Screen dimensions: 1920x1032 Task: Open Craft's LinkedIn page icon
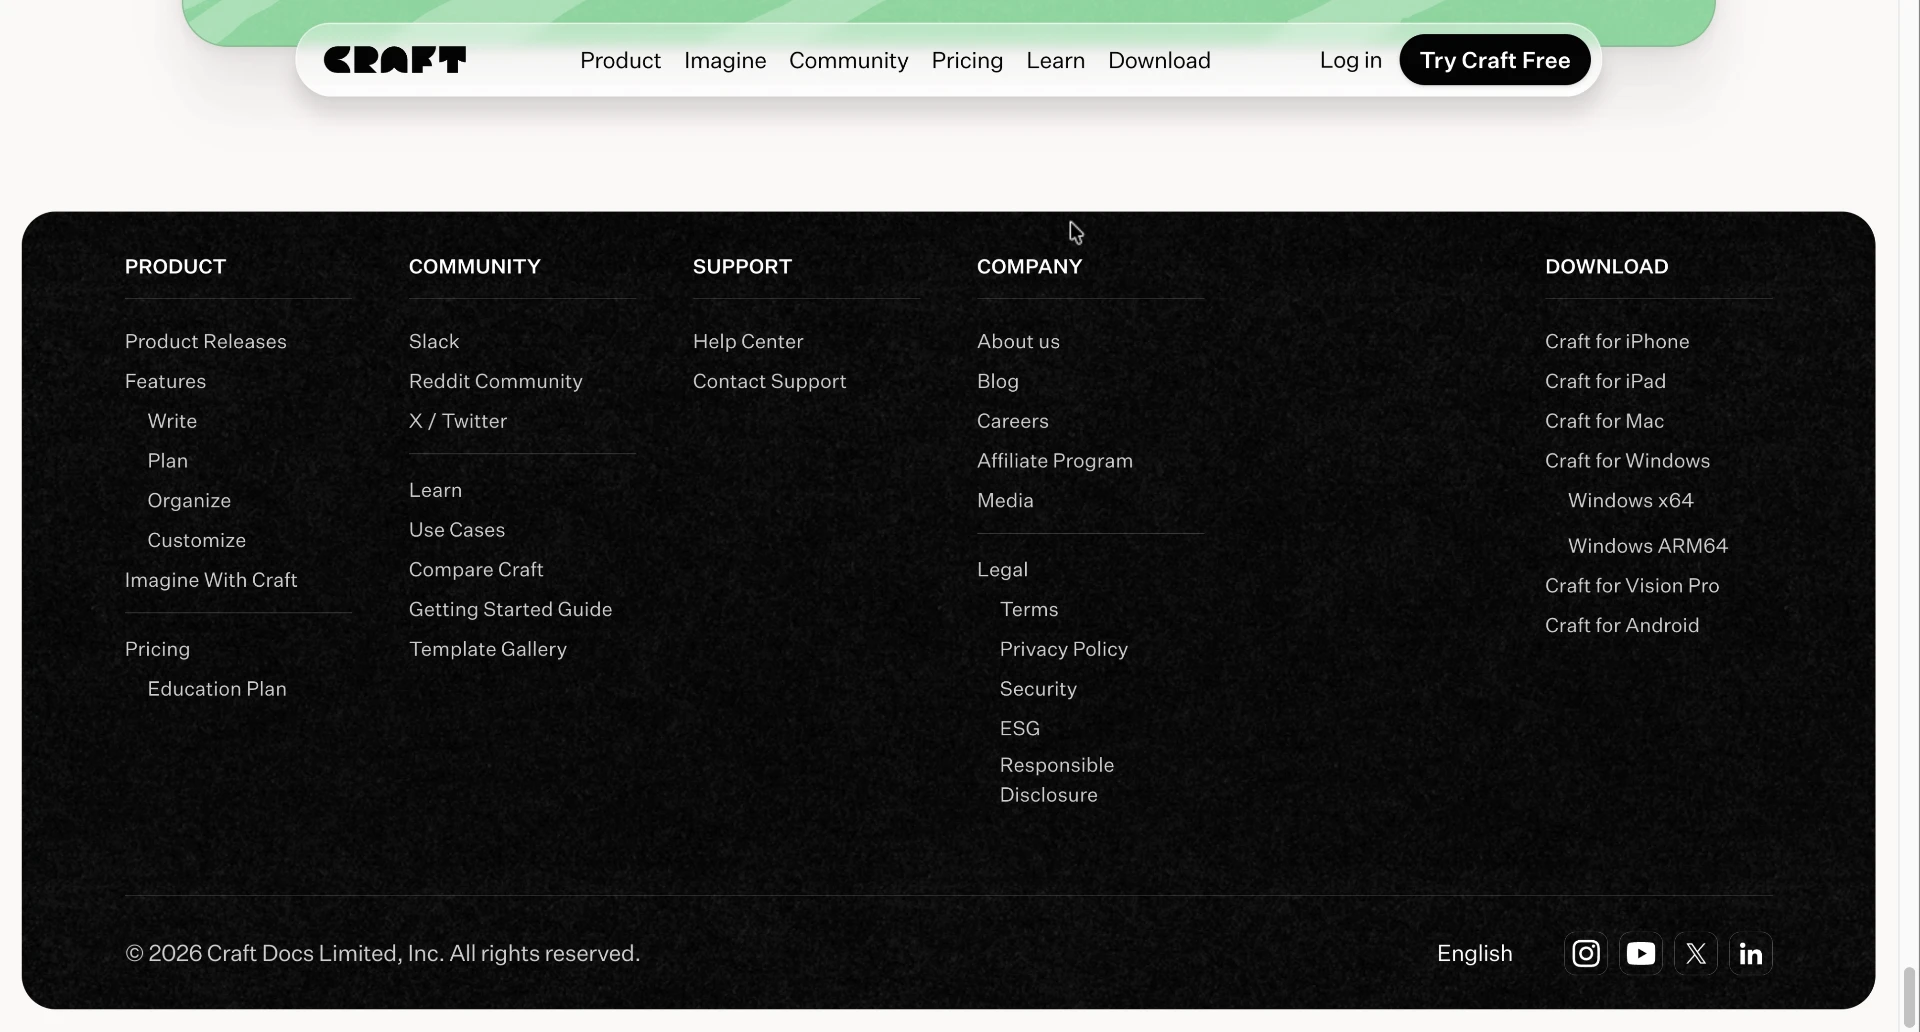1751,953
